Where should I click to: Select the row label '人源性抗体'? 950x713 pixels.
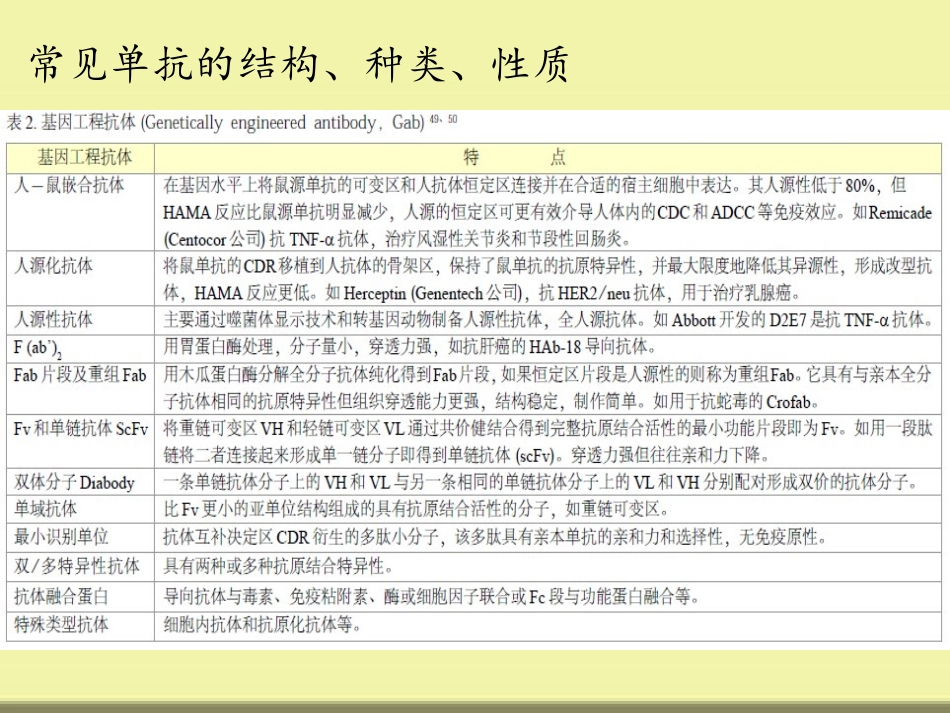53,319
